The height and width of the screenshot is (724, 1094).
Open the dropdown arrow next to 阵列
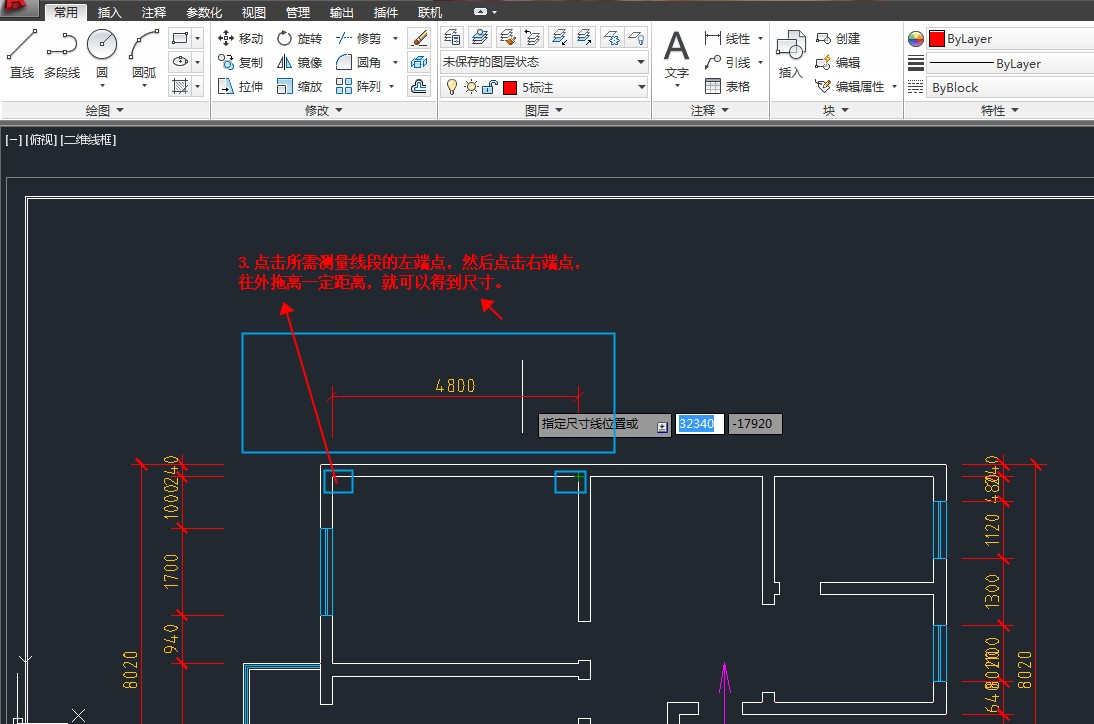pos(391,86)
